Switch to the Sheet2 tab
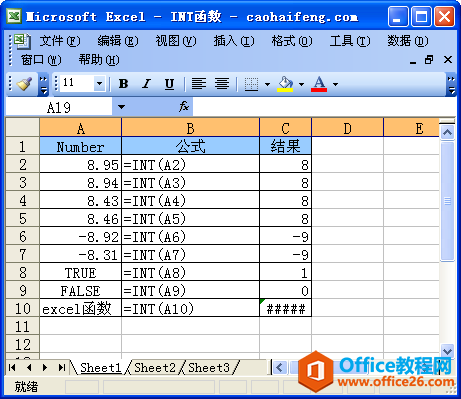461x399 pixels. pos(155,368)
